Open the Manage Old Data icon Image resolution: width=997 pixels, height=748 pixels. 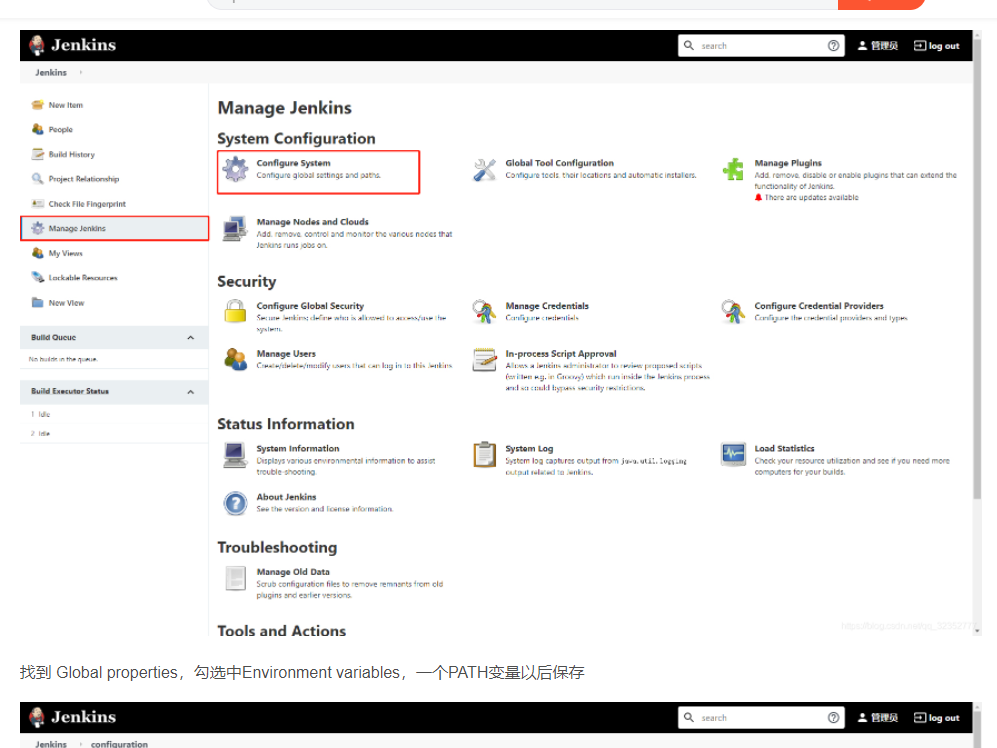(x=235, y=578)
